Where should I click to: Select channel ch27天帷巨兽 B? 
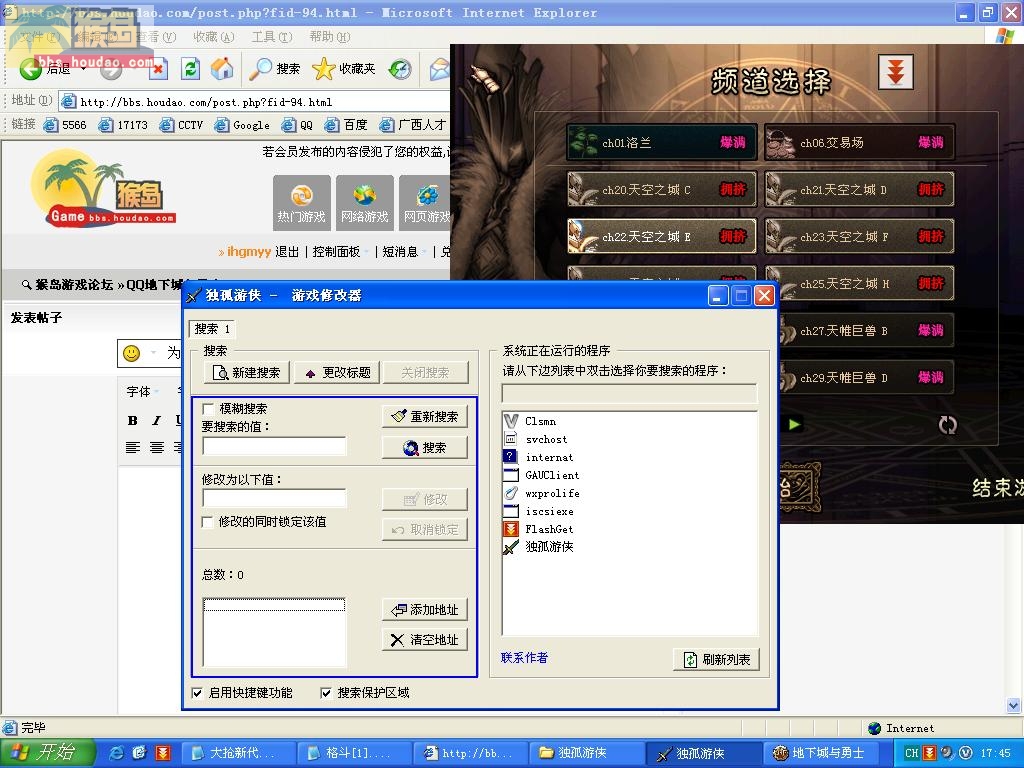[865, 330]
